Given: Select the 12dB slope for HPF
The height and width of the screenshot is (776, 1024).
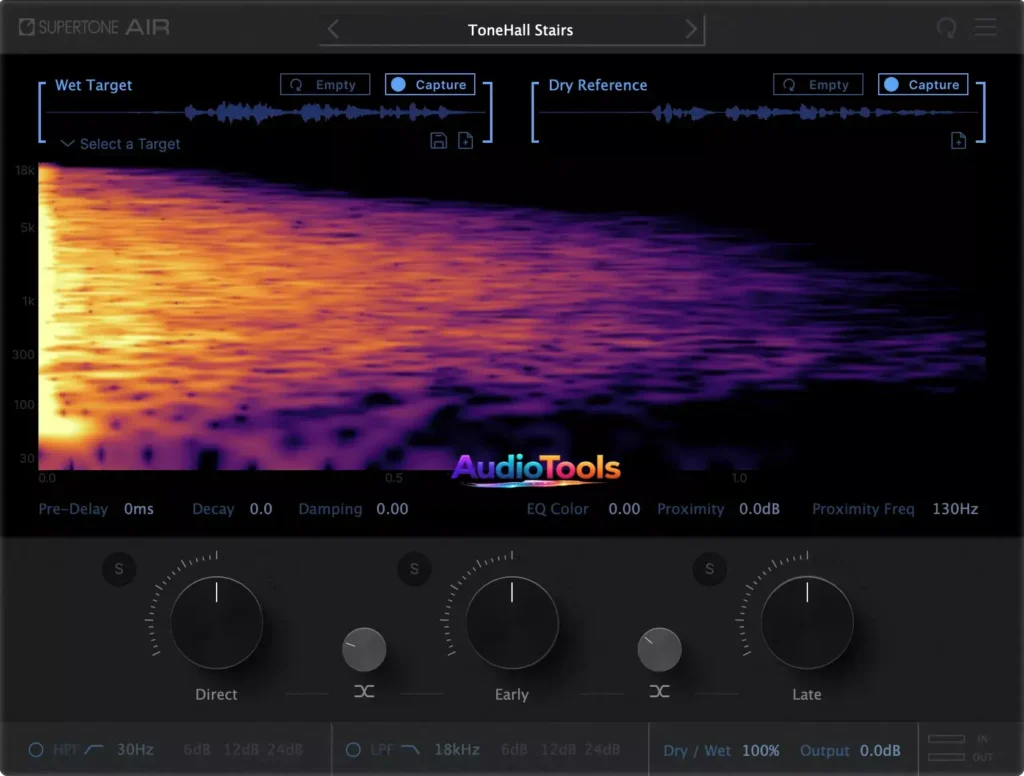Looking at the screenshot, I should coord(240,750).
